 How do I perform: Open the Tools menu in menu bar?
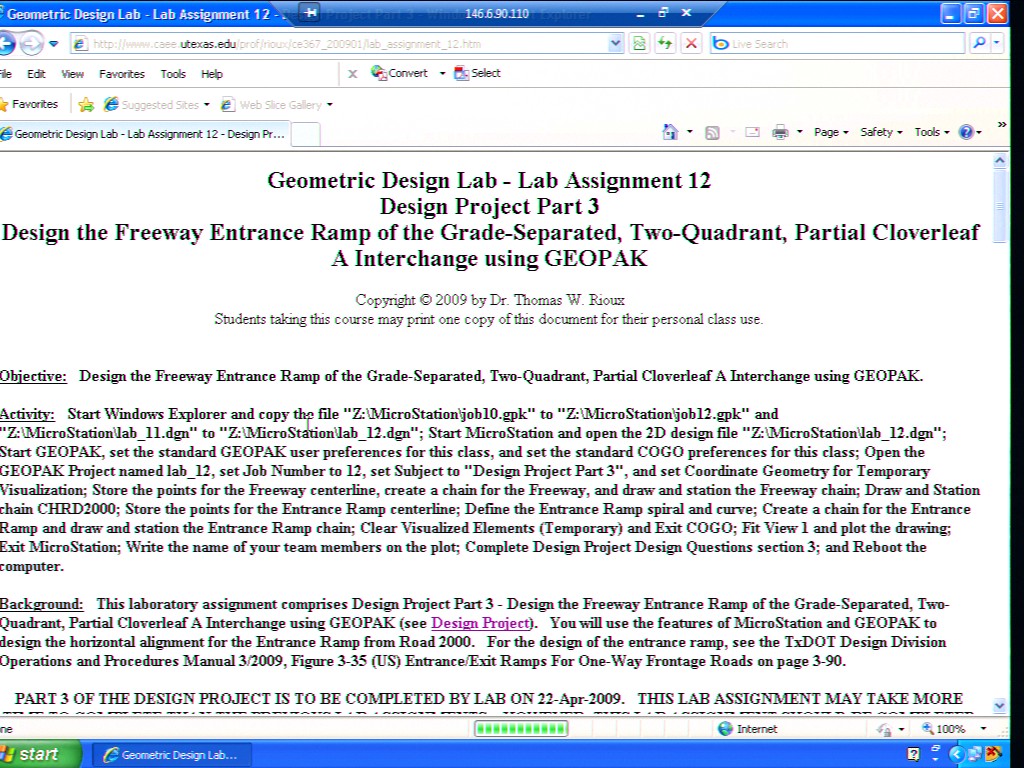click(173, 74)
